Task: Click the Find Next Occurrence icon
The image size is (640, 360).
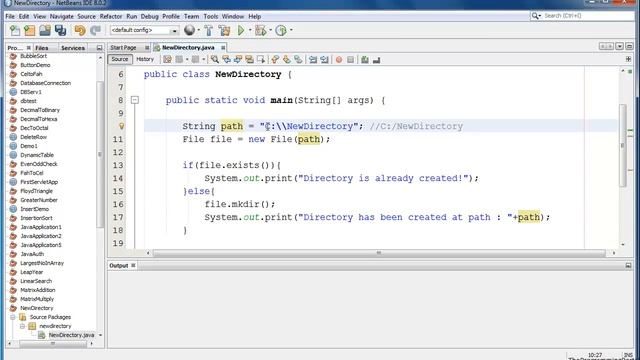Action: coord(238,60)
